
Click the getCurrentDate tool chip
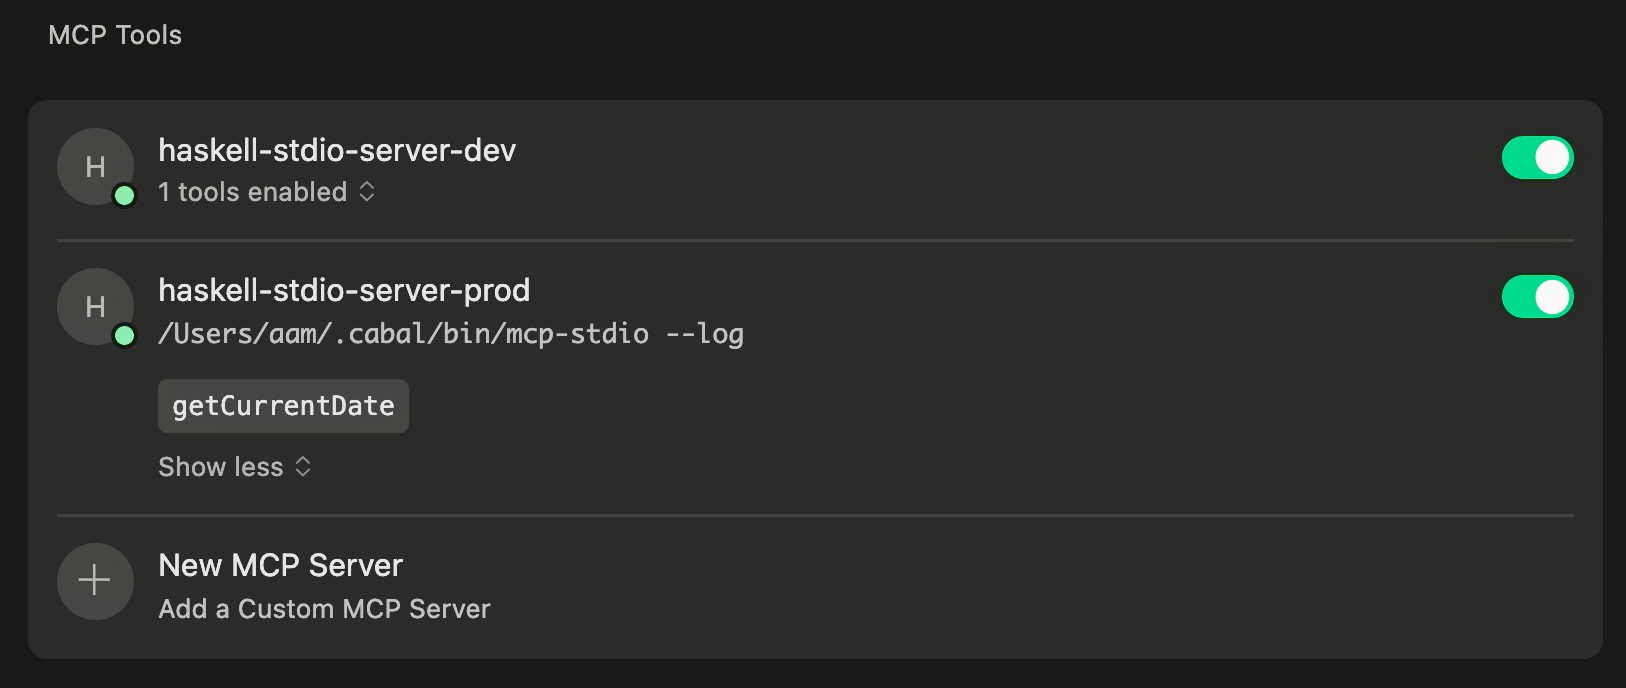pos(283,406)
